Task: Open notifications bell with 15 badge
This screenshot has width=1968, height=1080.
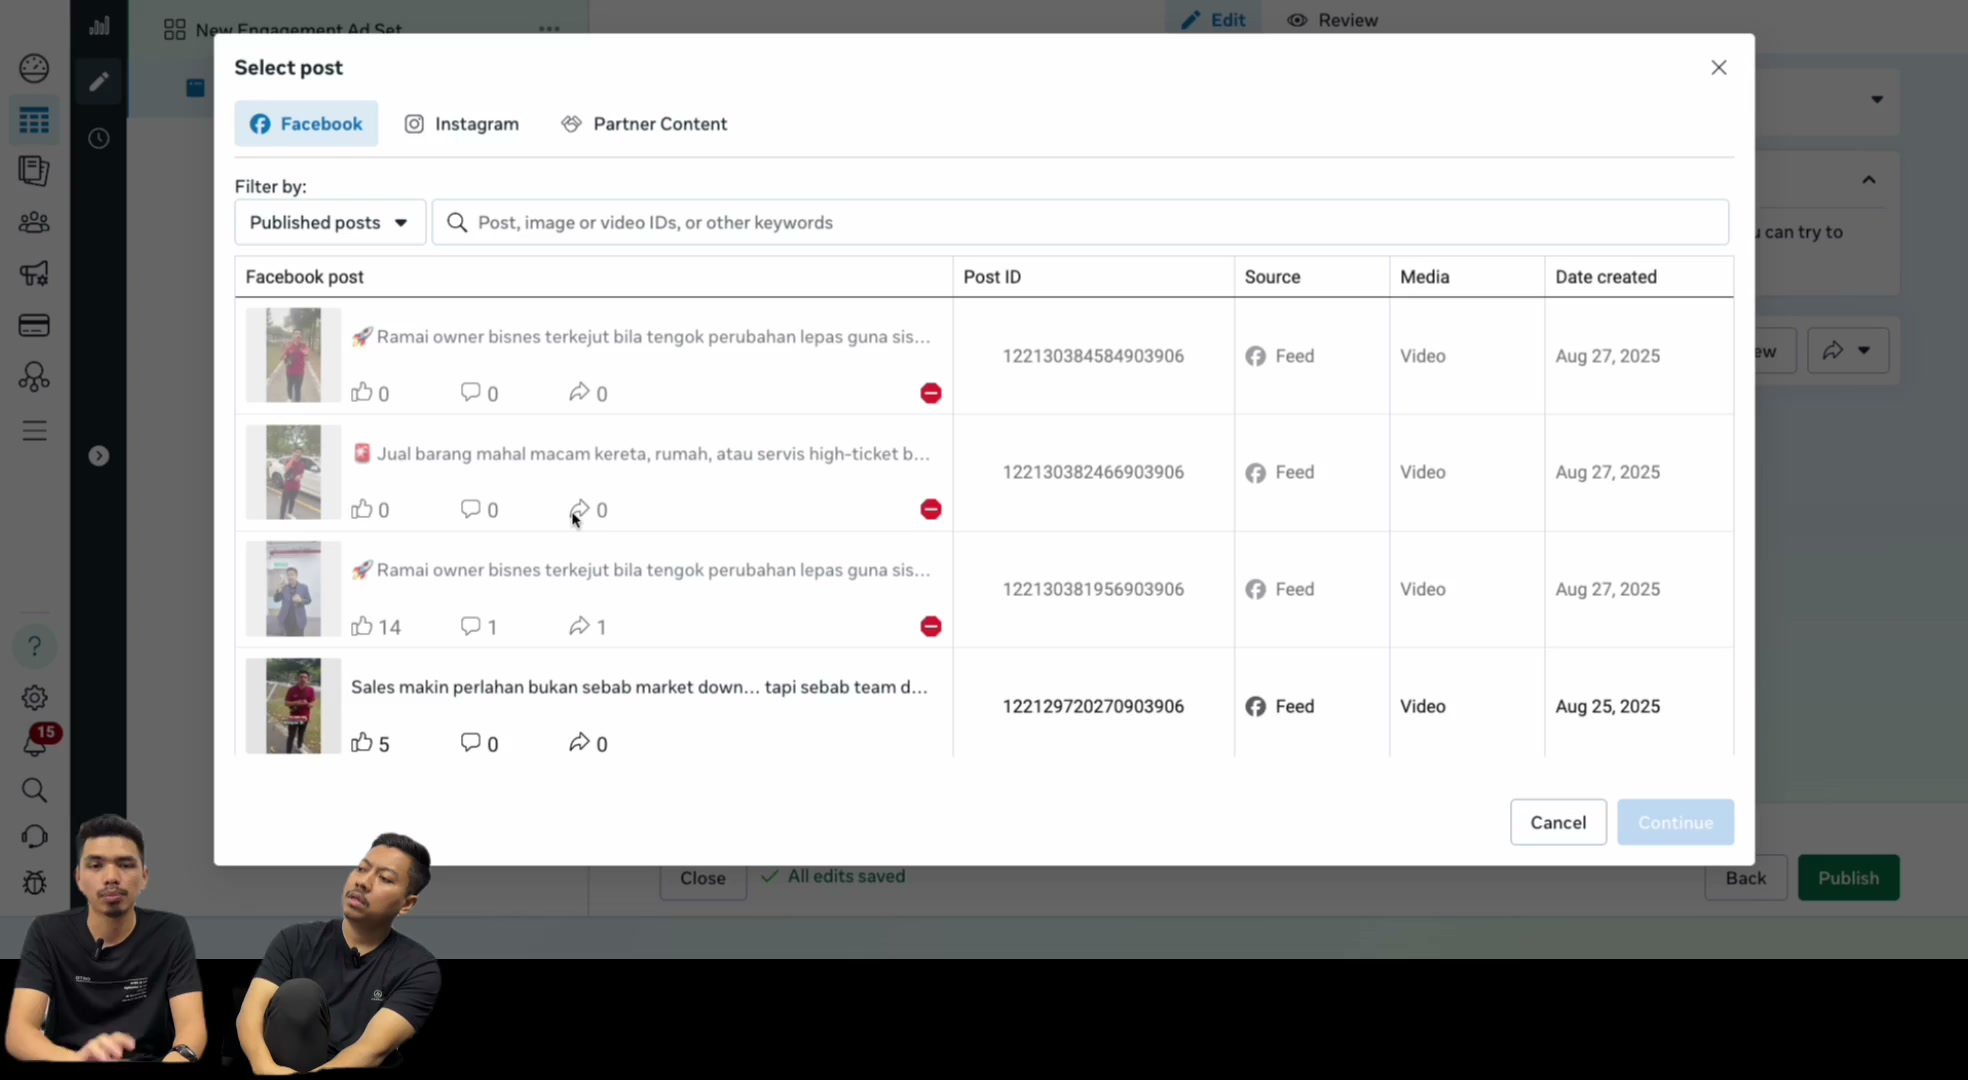Action: pyautogui.click(x=37, y=744)
